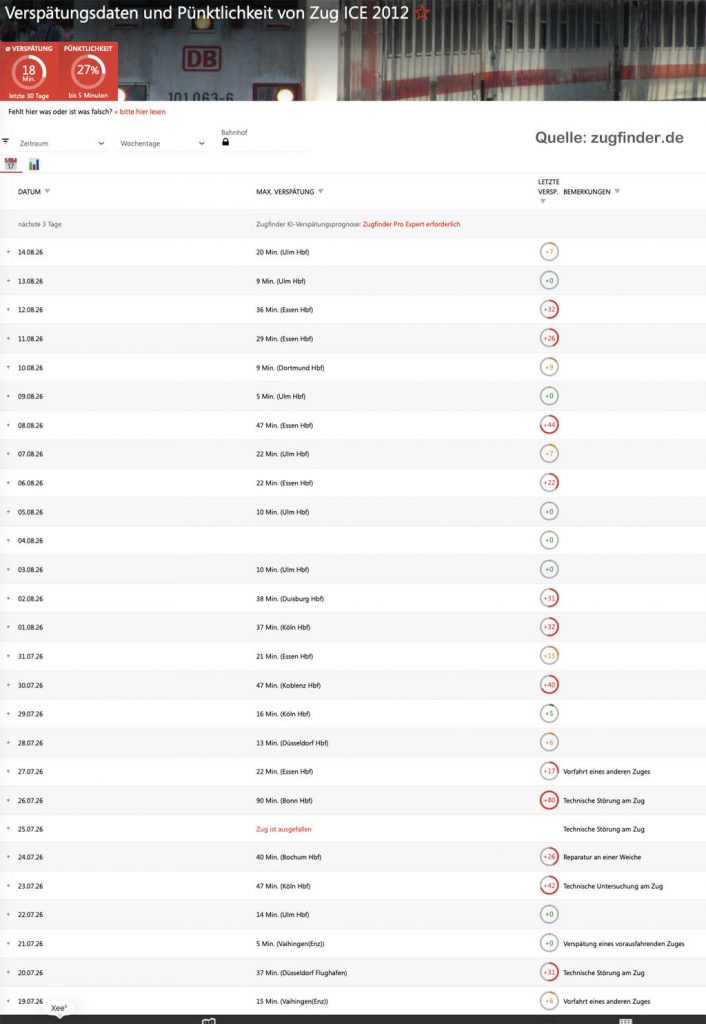
Task: Open the Zeitraum dropdown
Action: 61,143
